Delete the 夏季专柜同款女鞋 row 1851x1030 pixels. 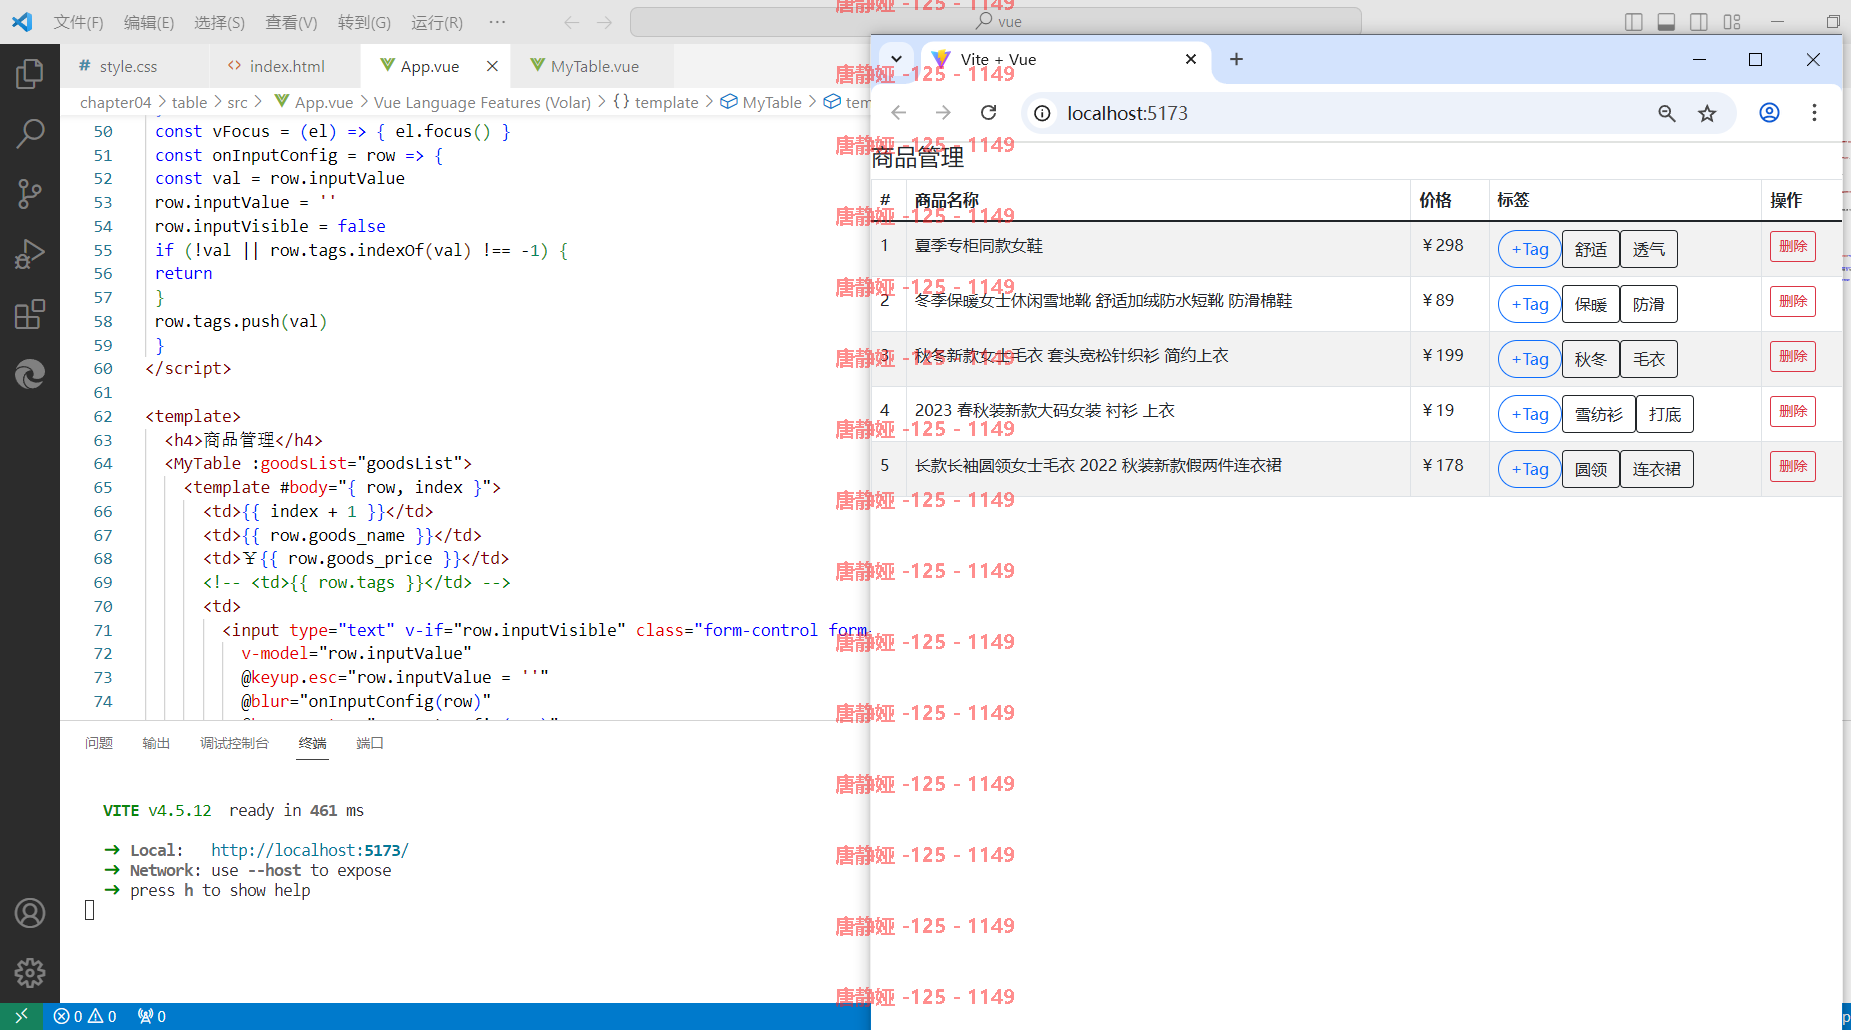tap(1793, 246)
